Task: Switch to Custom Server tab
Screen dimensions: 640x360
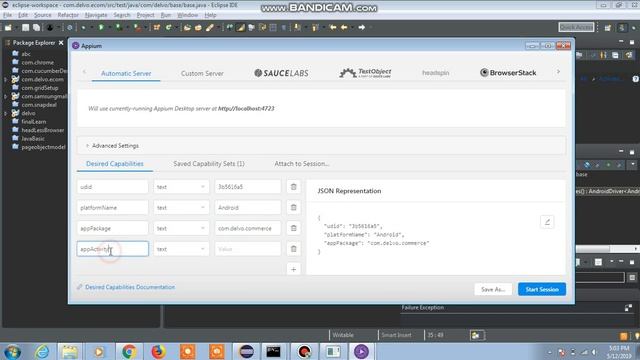Action: click(x=202, y=73)
